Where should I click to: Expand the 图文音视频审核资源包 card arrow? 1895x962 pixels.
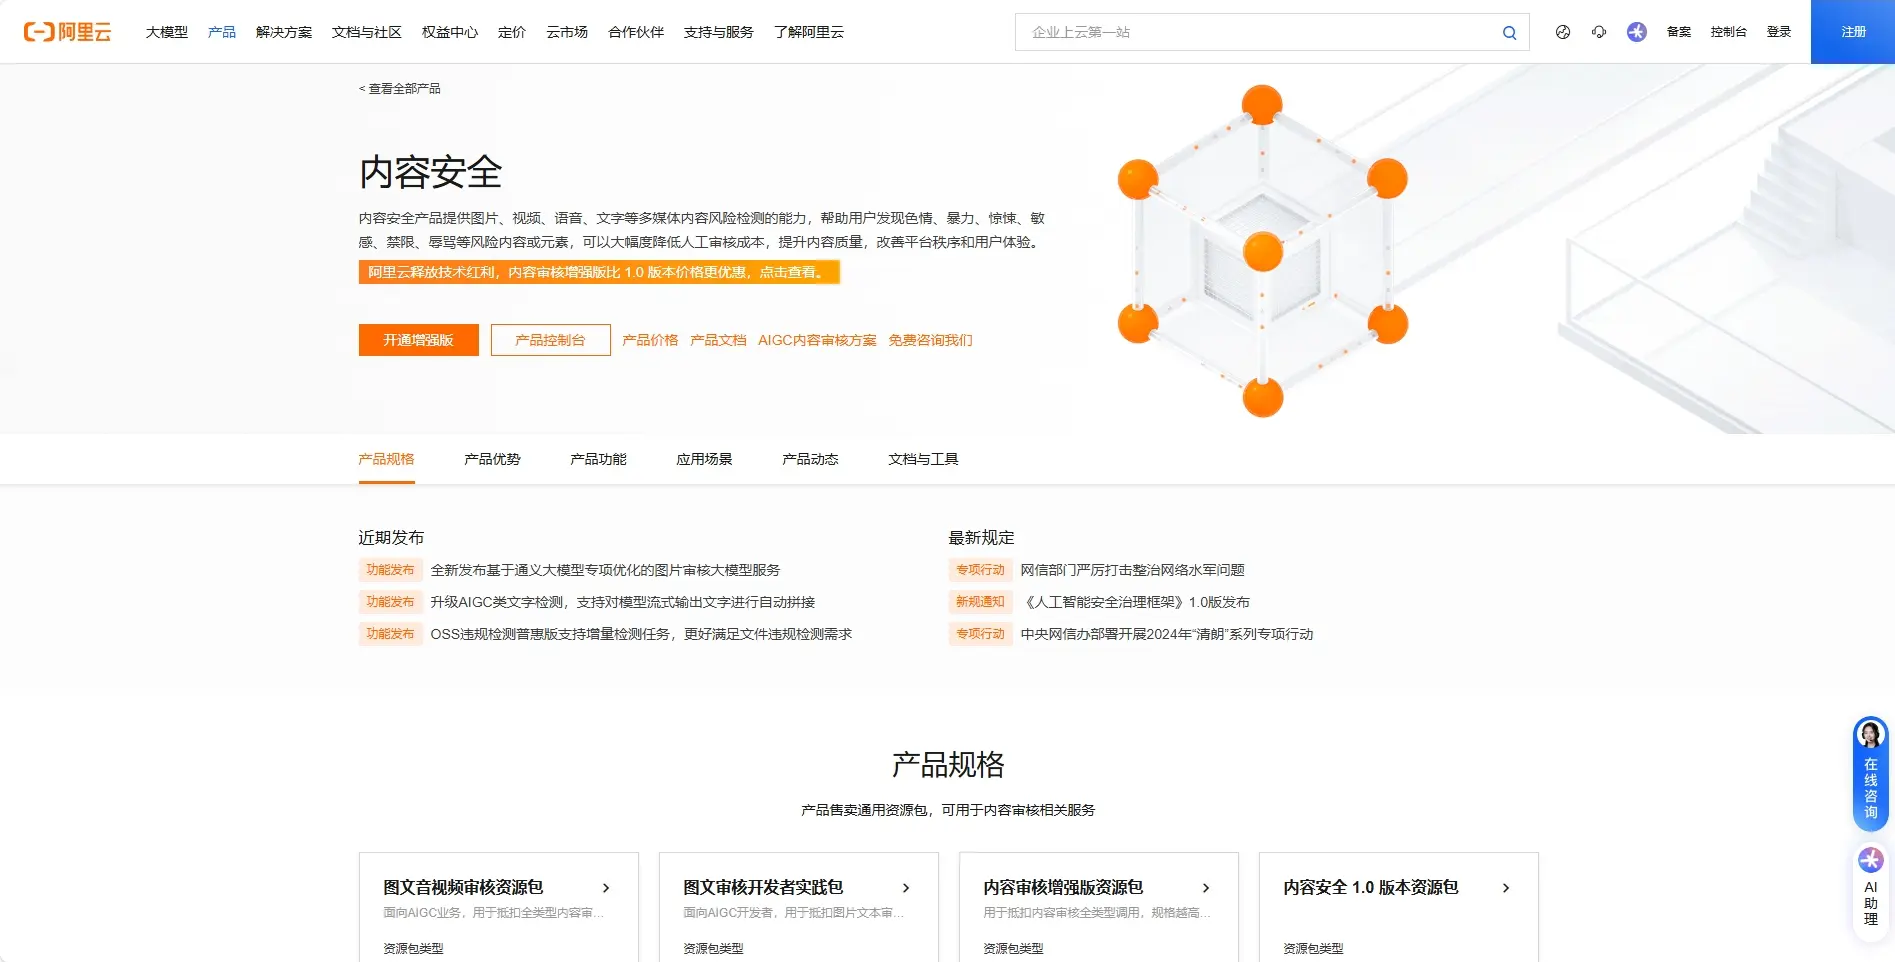click(606, 888)
